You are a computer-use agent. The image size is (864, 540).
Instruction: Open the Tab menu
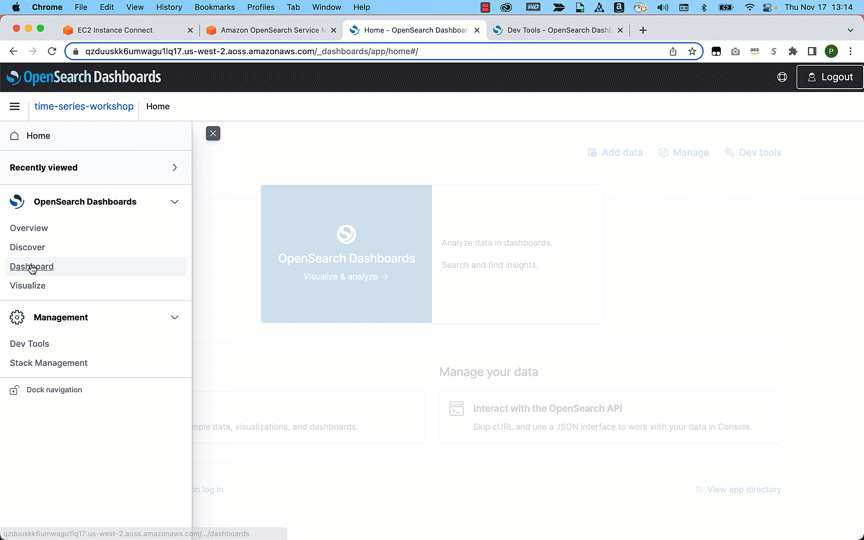(293, 7)
